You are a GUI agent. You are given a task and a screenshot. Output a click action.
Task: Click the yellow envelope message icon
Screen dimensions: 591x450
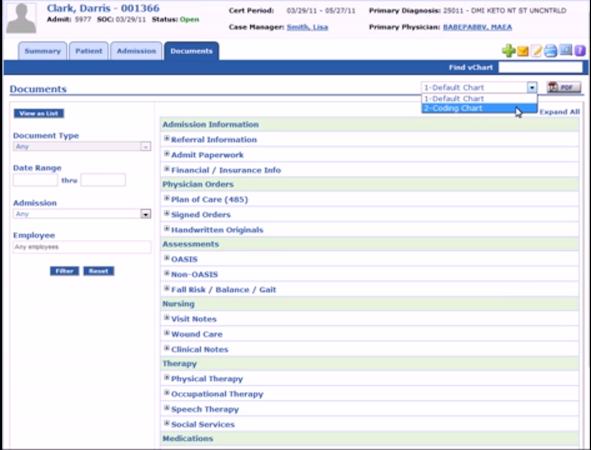(x=523, y=51)
